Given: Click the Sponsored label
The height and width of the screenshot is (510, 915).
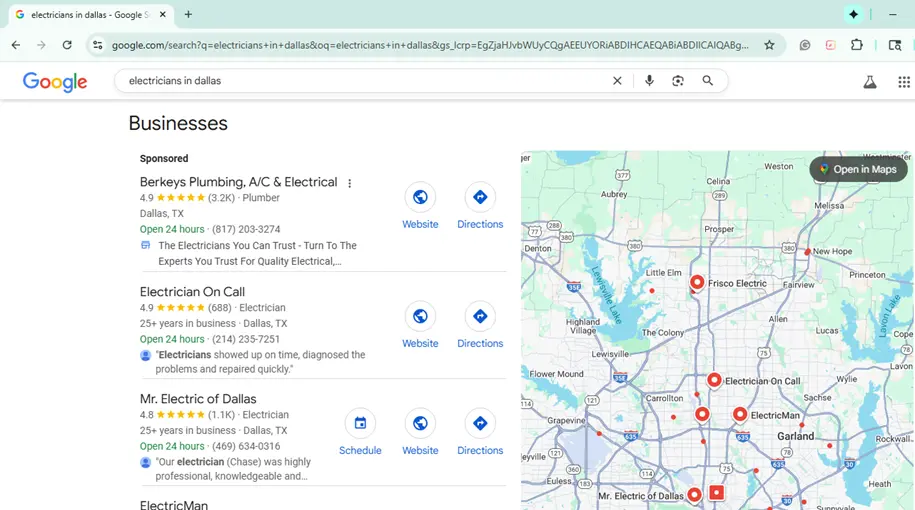Looking at the screenshot, I should click(164, 159).
